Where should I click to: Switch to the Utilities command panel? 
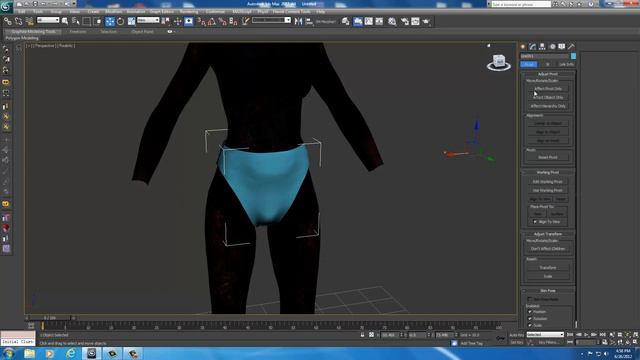[x=571, y=47]
